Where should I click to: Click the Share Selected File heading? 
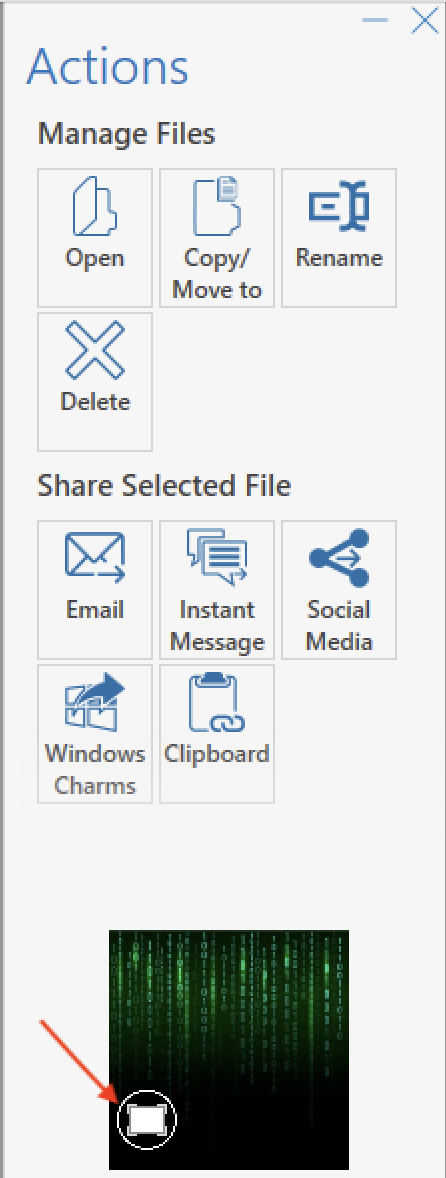(164, 486)
